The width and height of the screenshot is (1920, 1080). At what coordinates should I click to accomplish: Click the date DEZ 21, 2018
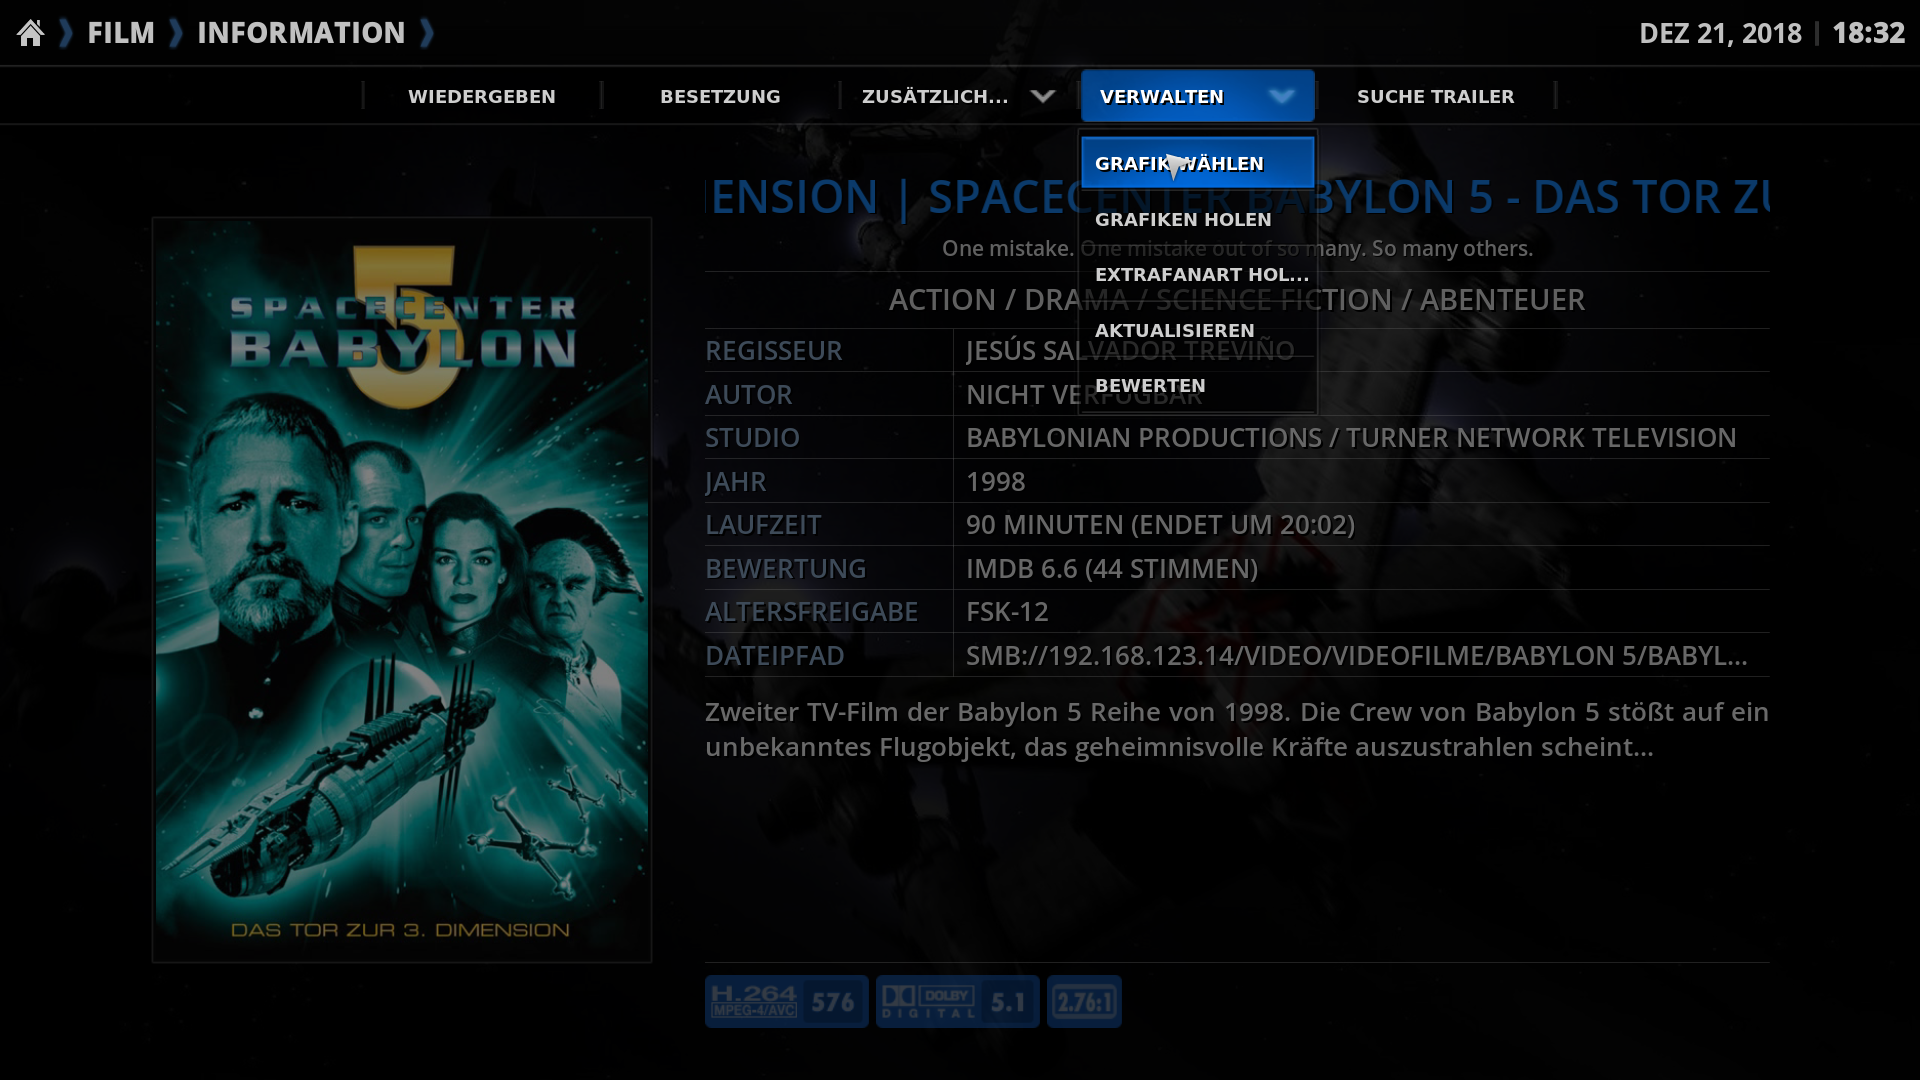tap(1720, 33)
